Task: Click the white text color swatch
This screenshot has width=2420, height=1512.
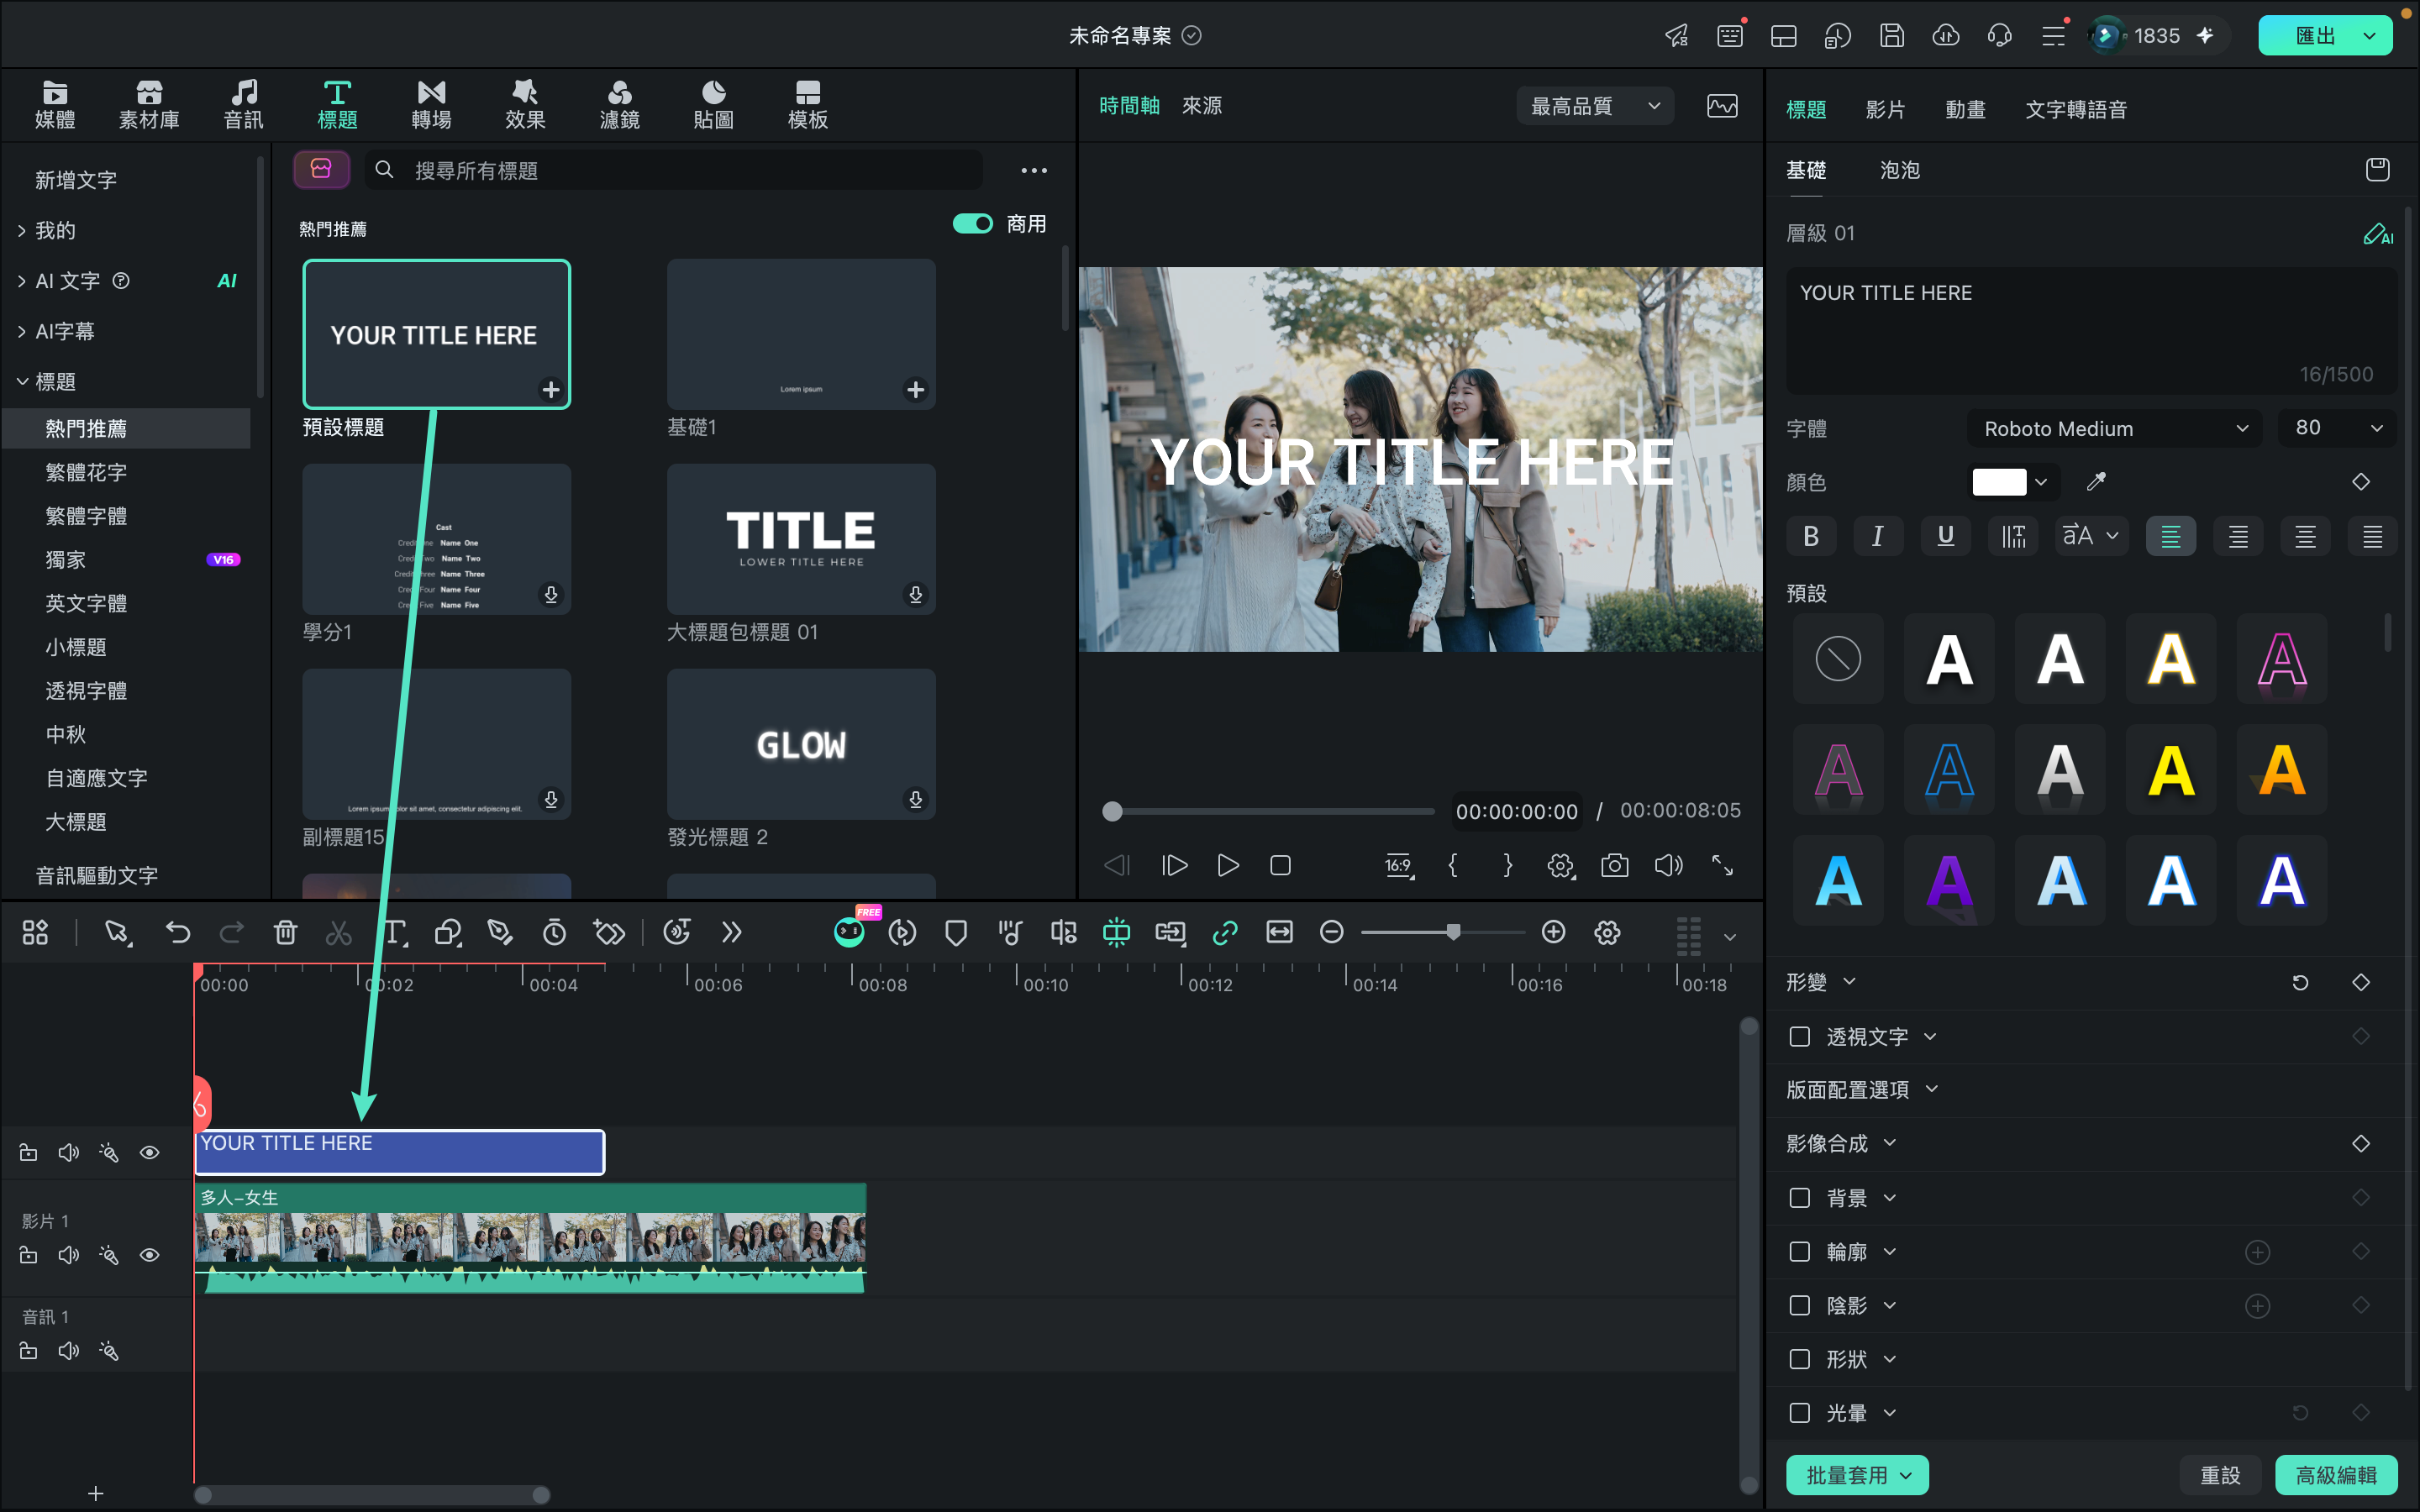Action: (x=1998, y=482)
